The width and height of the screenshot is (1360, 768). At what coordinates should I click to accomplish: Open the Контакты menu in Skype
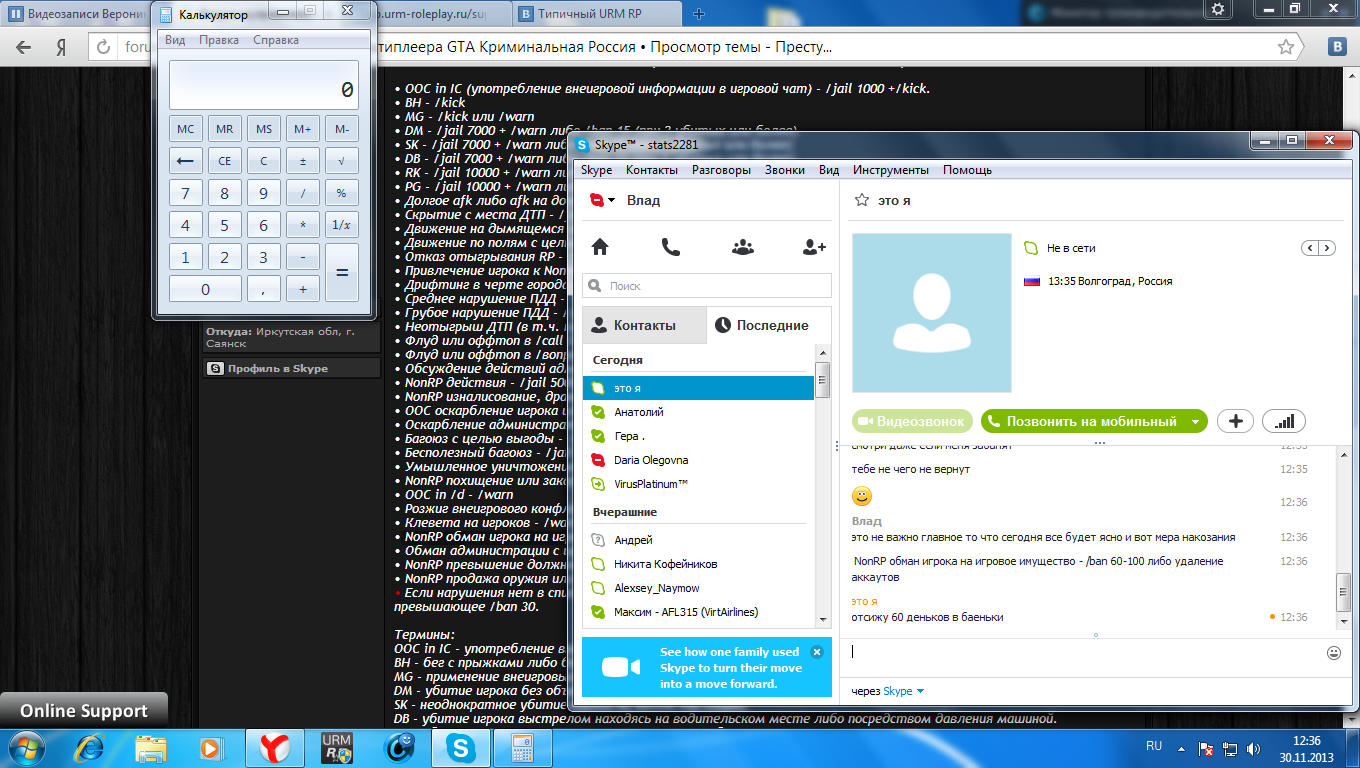652,170
